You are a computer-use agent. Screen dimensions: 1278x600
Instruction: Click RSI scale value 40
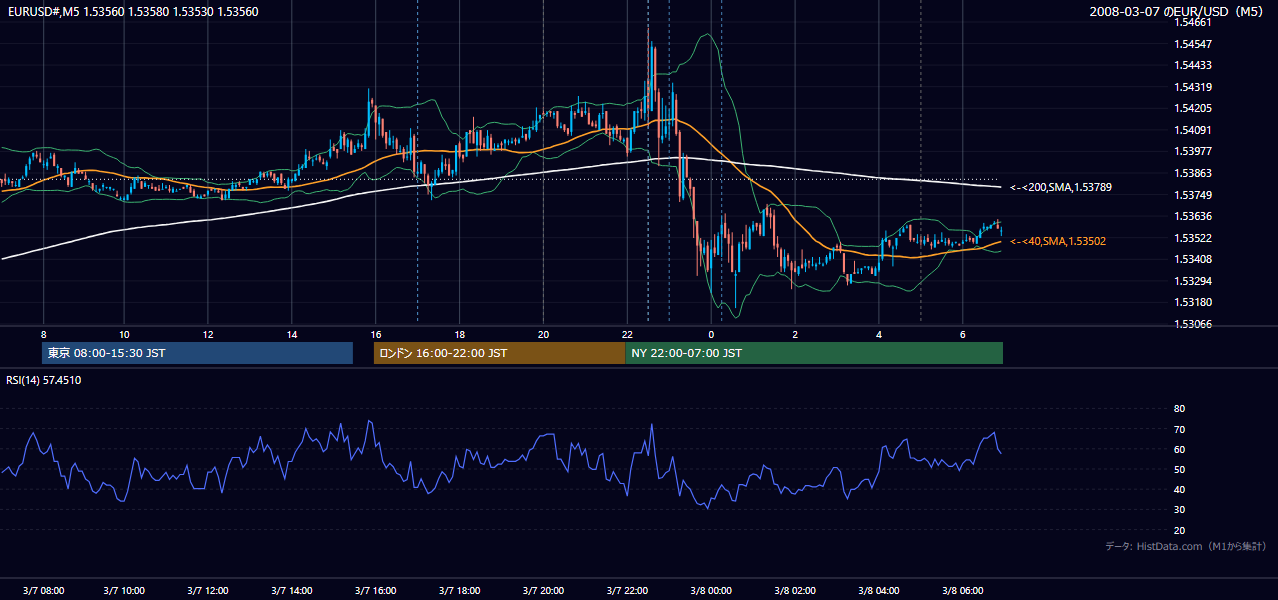1179,489
